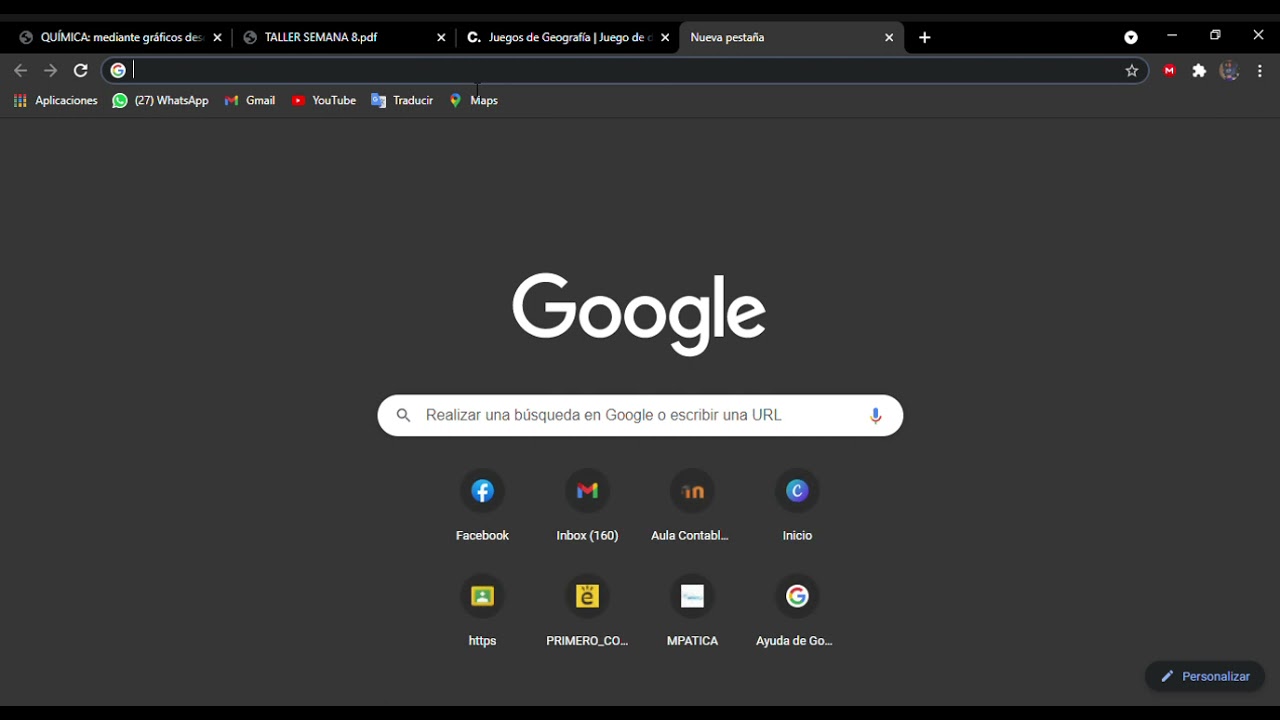
Task: Open the Maps bookmark
Action: pos(474,101)
